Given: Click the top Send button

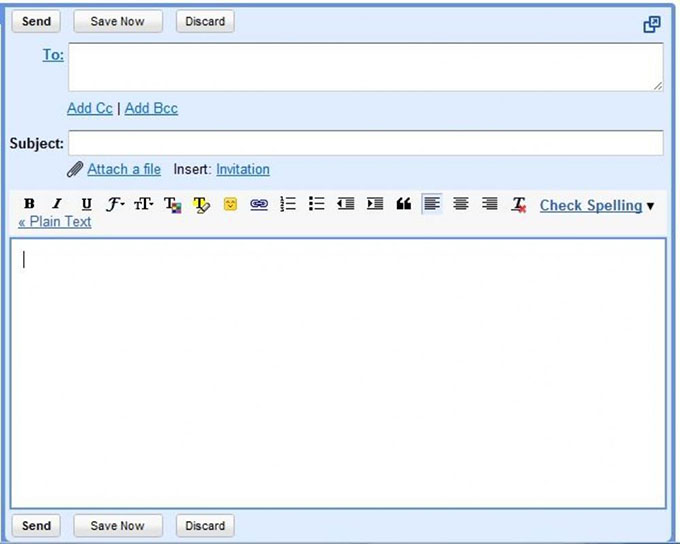Looking at the screenshot, I should [36, 22].
